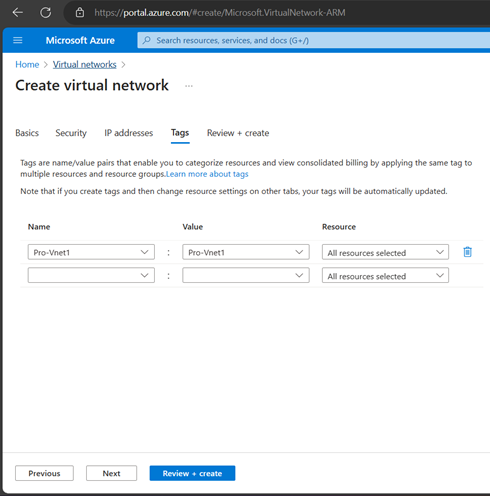Open first All resources selected dropdown
Screen dimensions: 490x496
click(x=385, y=252)
